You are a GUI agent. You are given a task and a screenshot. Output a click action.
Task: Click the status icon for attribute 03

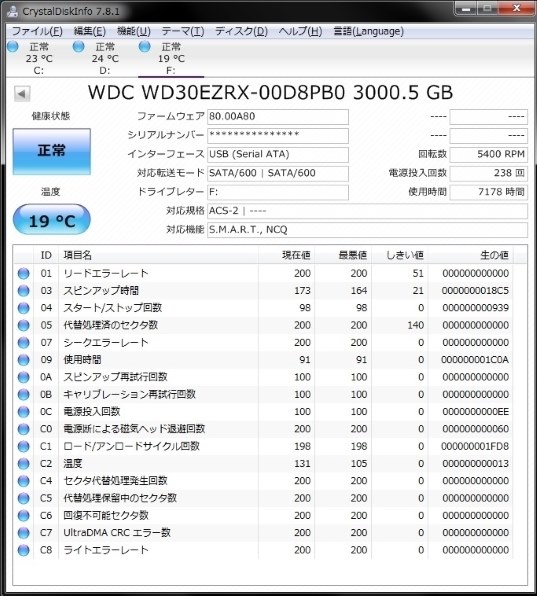point(24,291)
